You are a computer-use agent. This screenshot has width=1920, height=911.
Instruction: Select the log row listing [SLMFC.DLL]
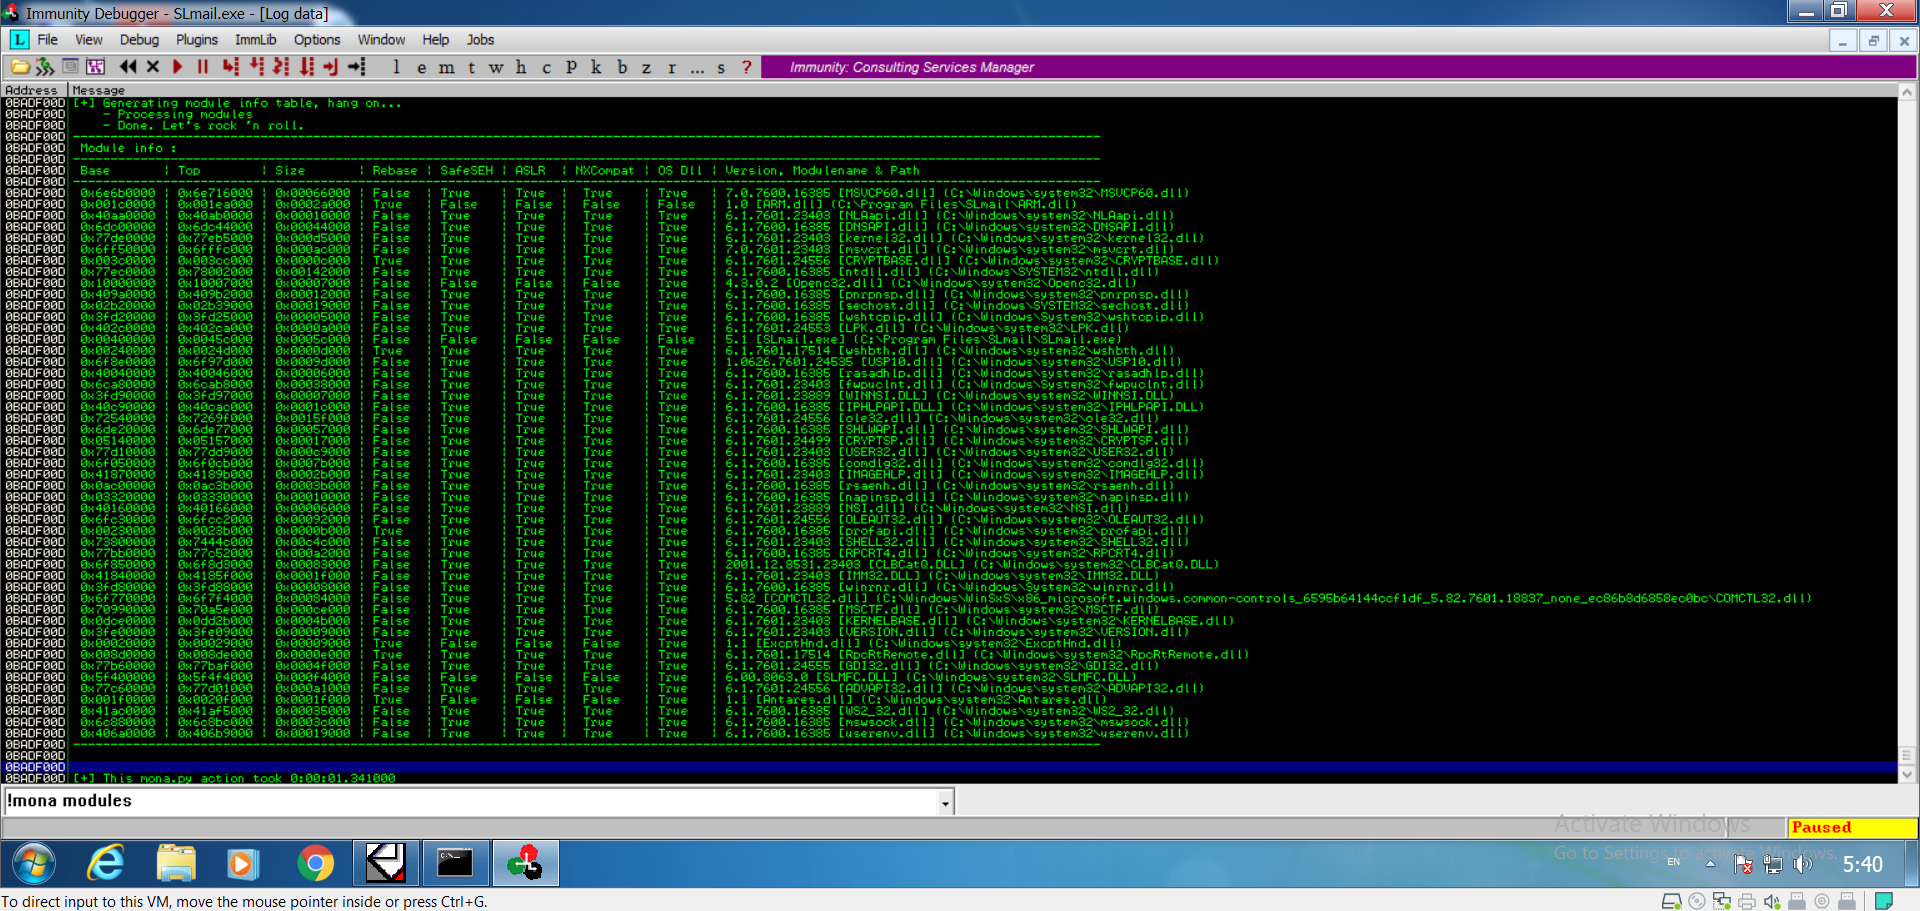(x=950, y=677)
